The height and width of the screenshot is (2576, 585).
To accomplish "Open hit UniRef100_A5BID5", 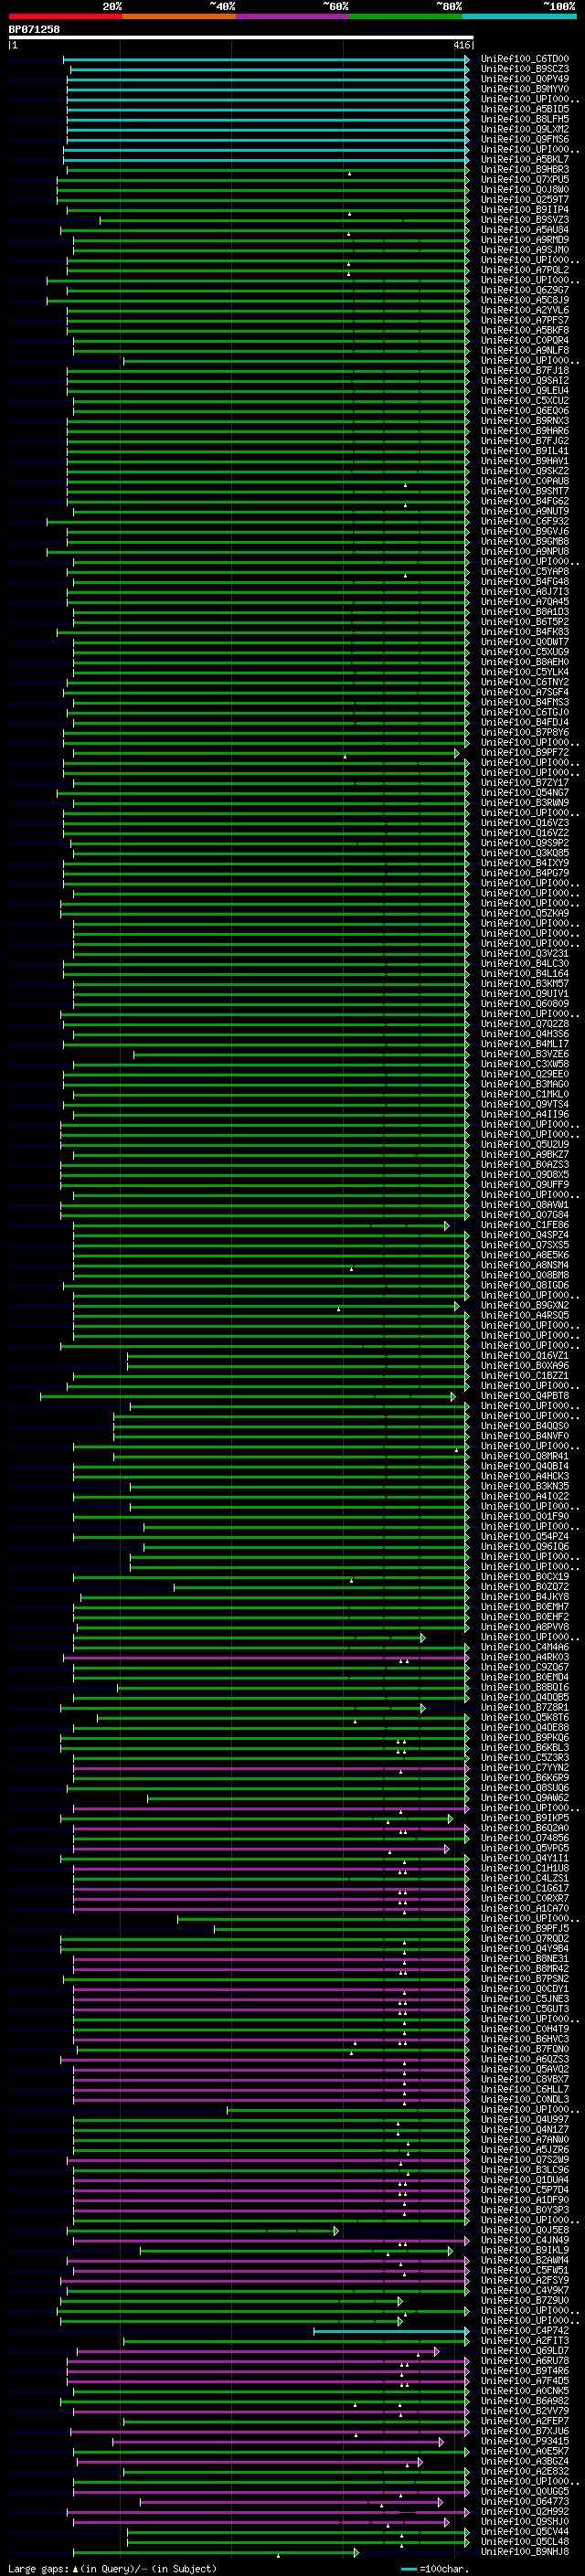I will point(524,109).
